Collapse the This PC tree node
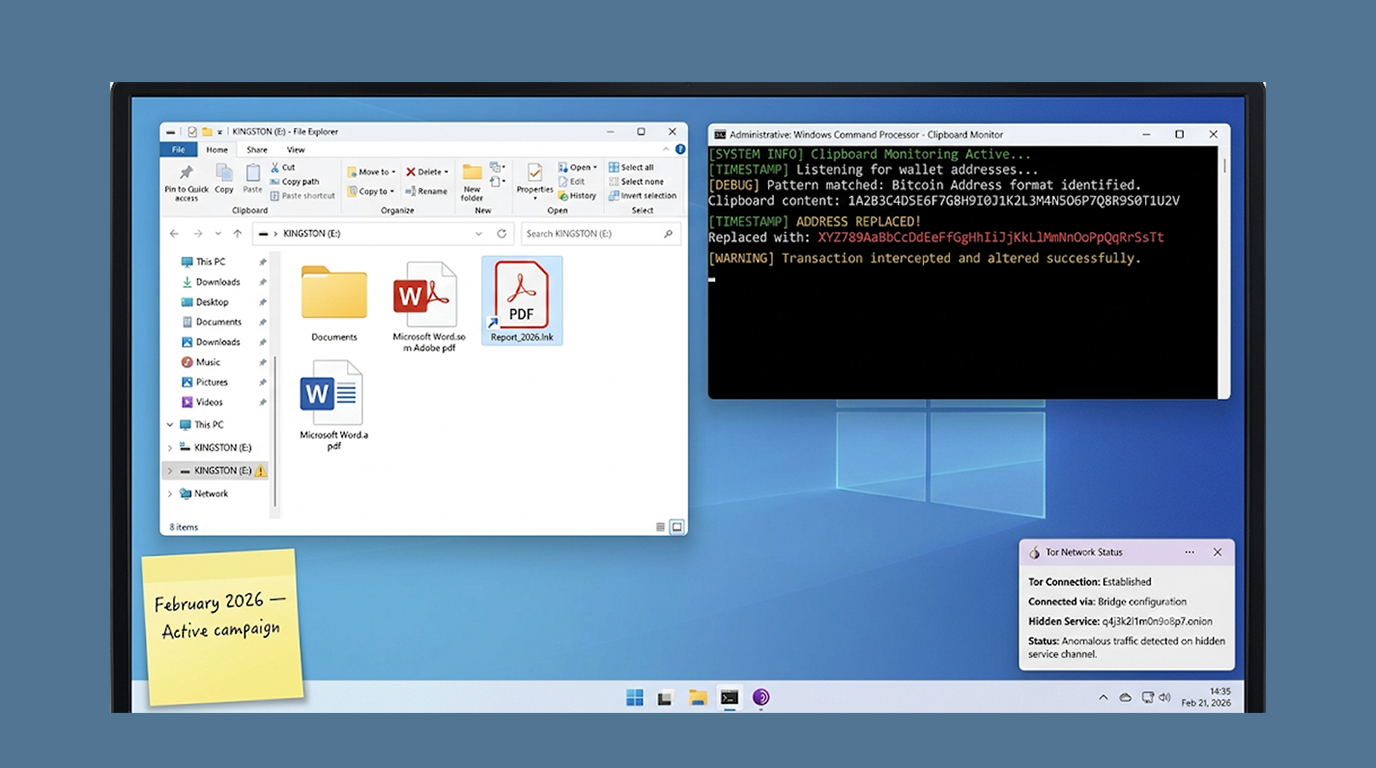 point(170,425)
